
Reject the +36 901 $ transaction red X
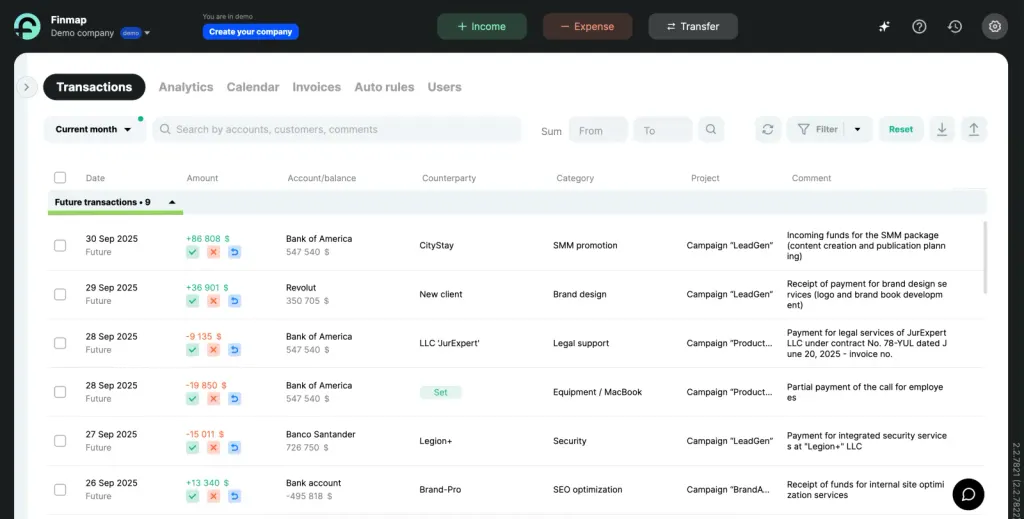tap(213, 301)
